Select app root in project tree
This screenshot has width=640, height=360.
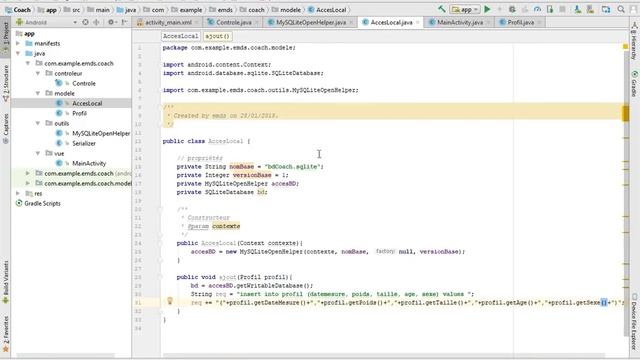click(29, 33)
